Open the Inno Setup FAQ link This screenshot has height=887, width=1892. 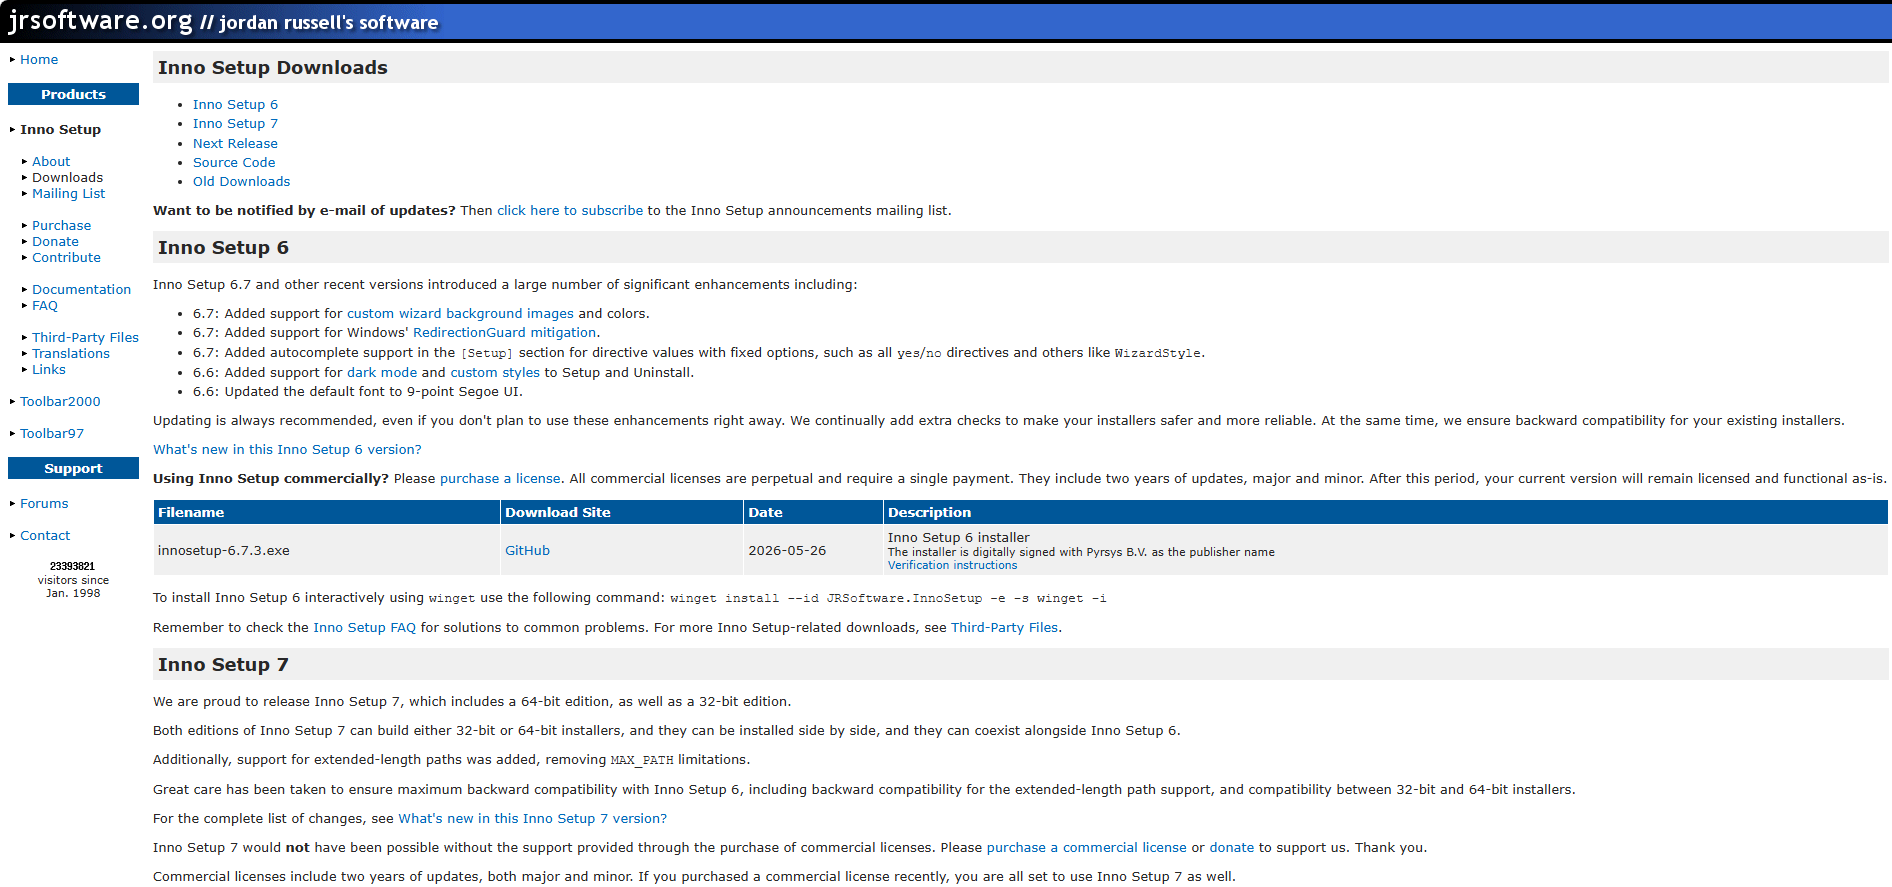coord(364,628)
